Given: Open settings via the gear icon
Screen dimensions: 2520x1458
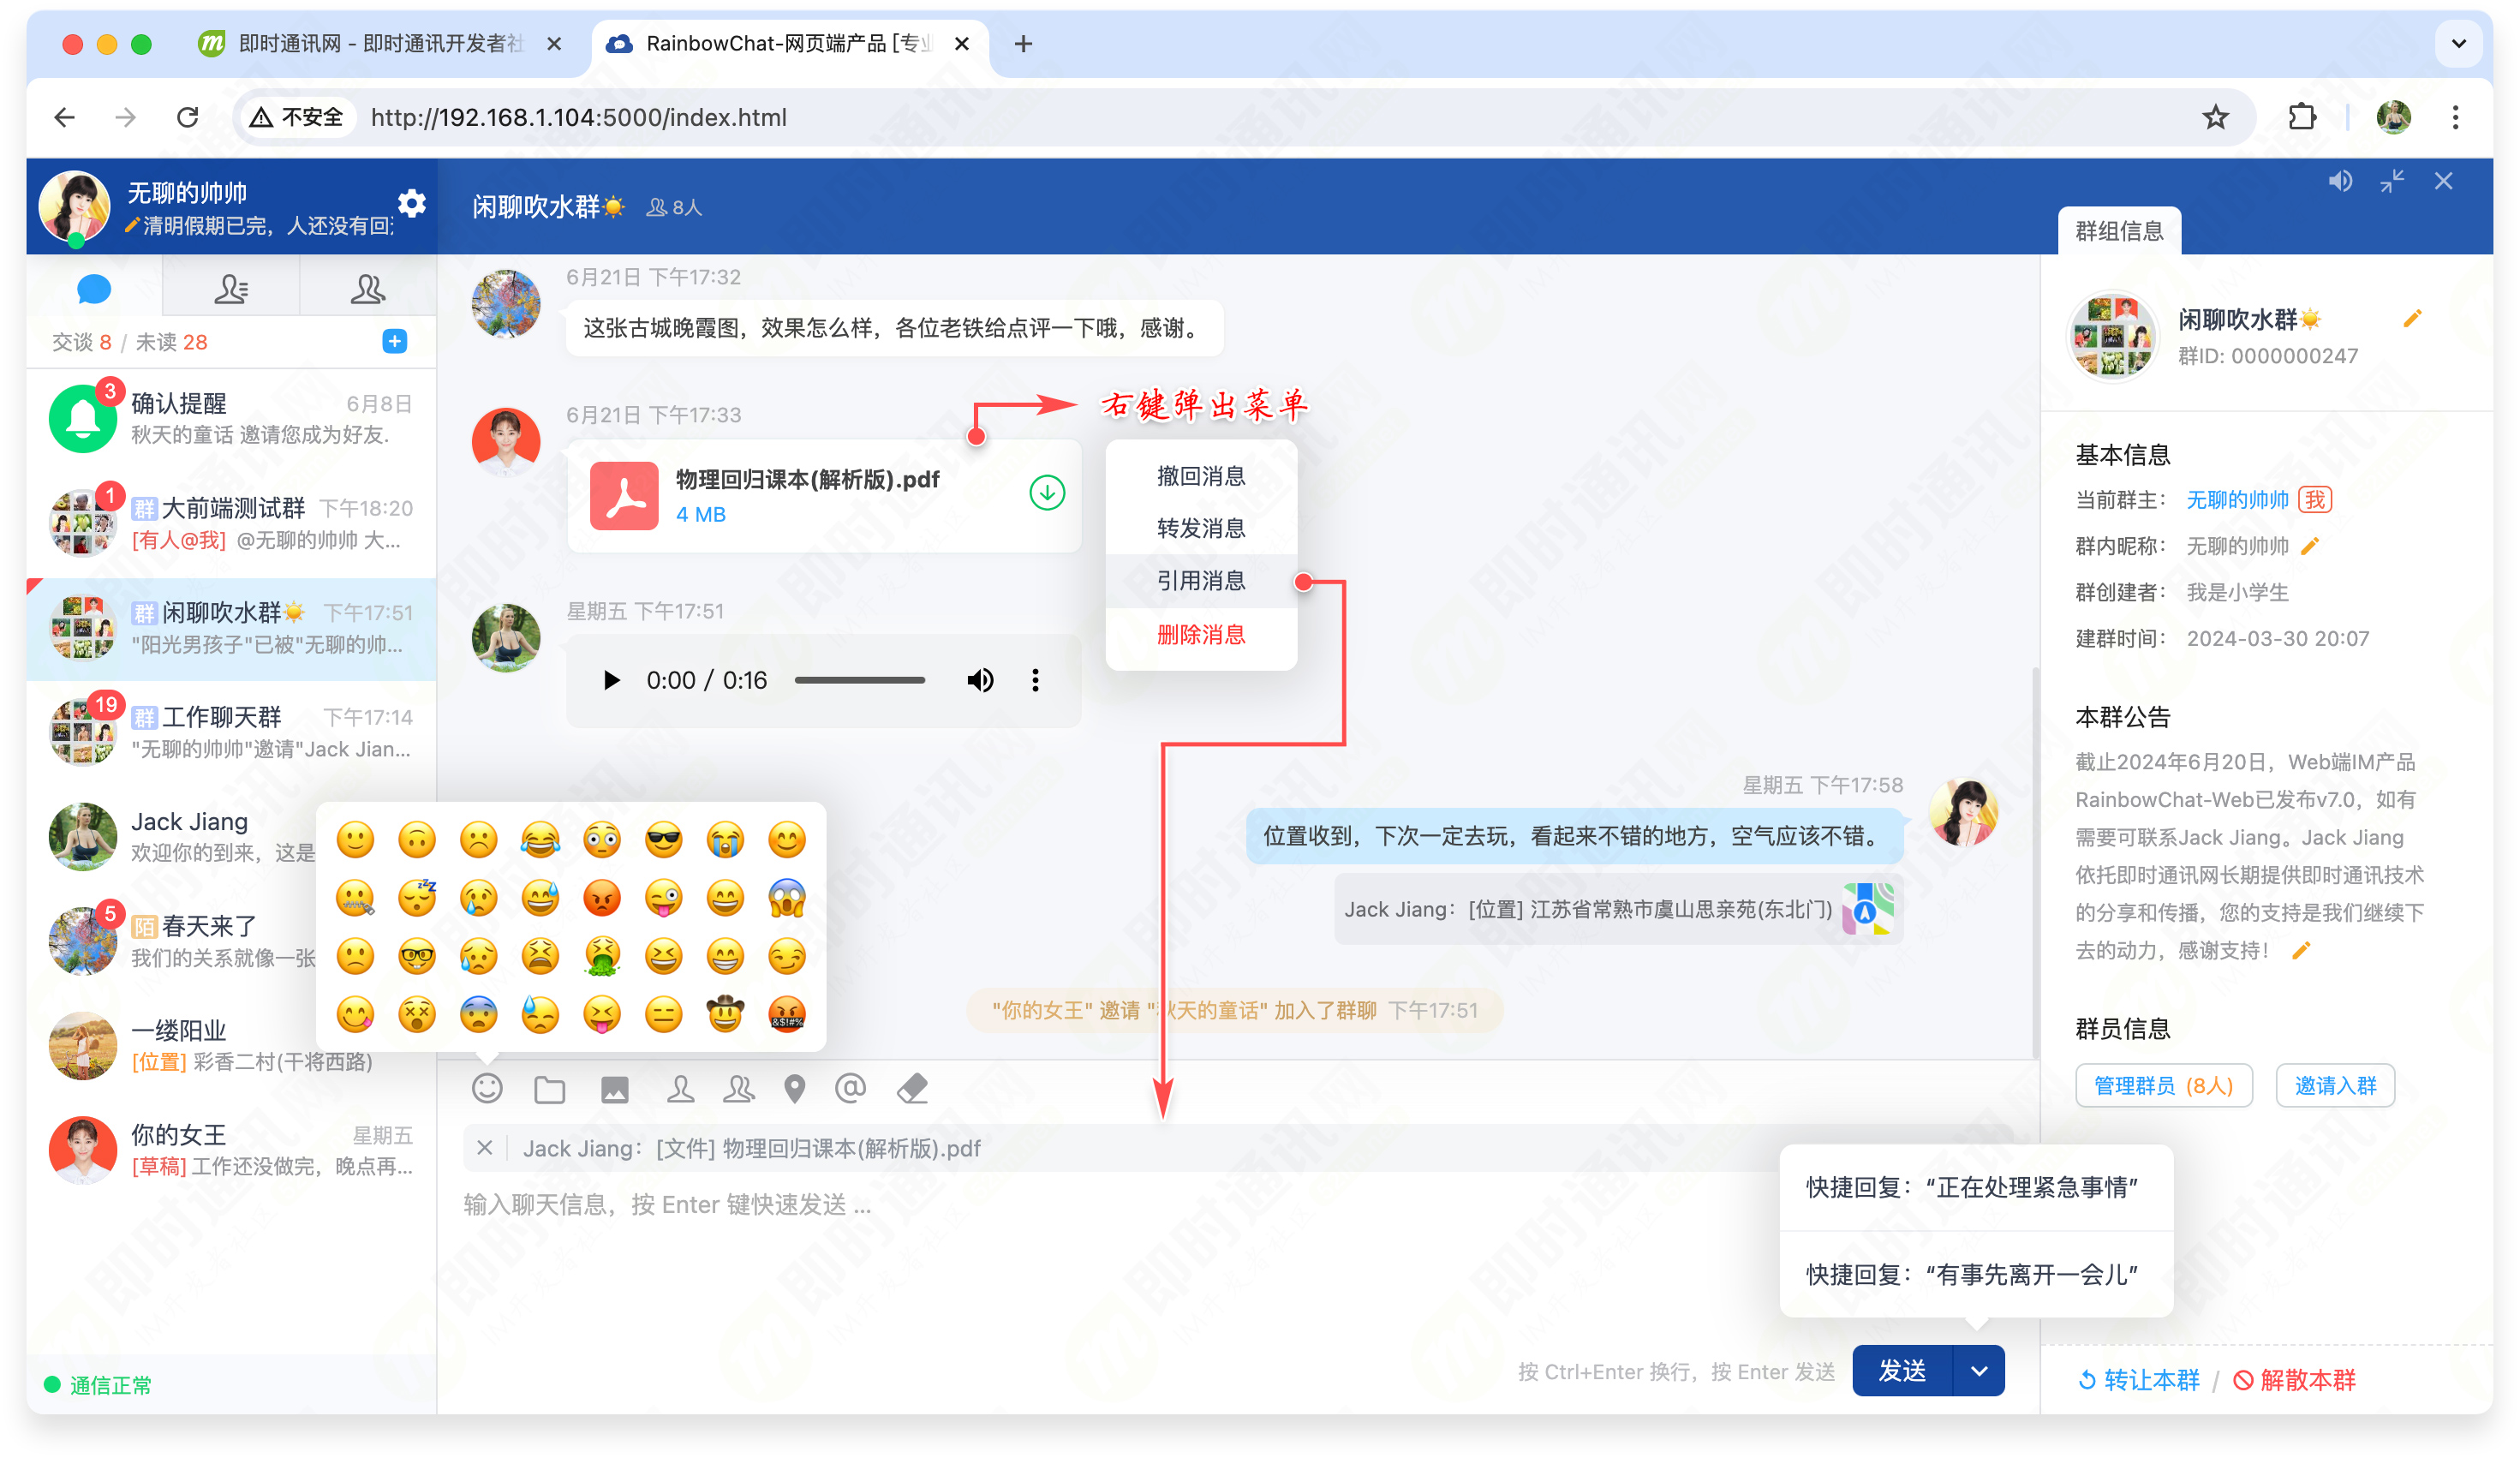Looking at the screenshot, I should (x=411, y=204).
